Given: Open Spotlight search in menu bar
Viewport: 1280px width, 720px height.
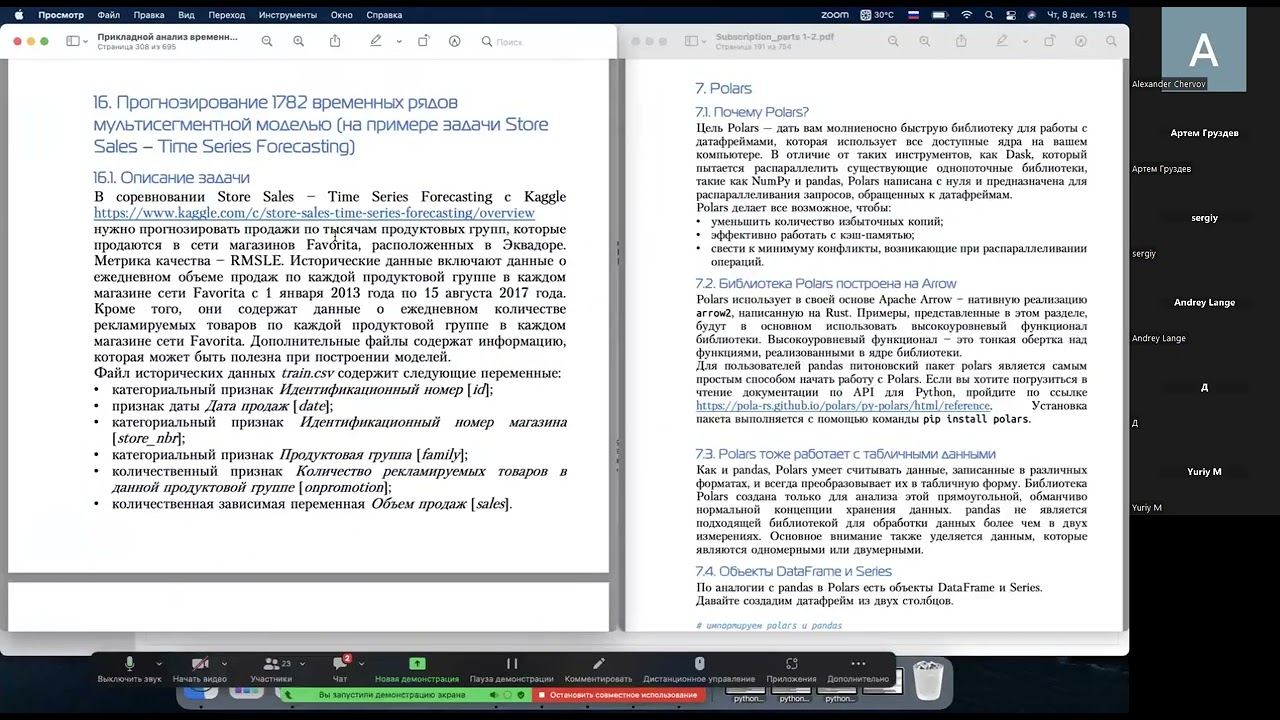Looking at the screenshot, I should (x=989, y=15).
